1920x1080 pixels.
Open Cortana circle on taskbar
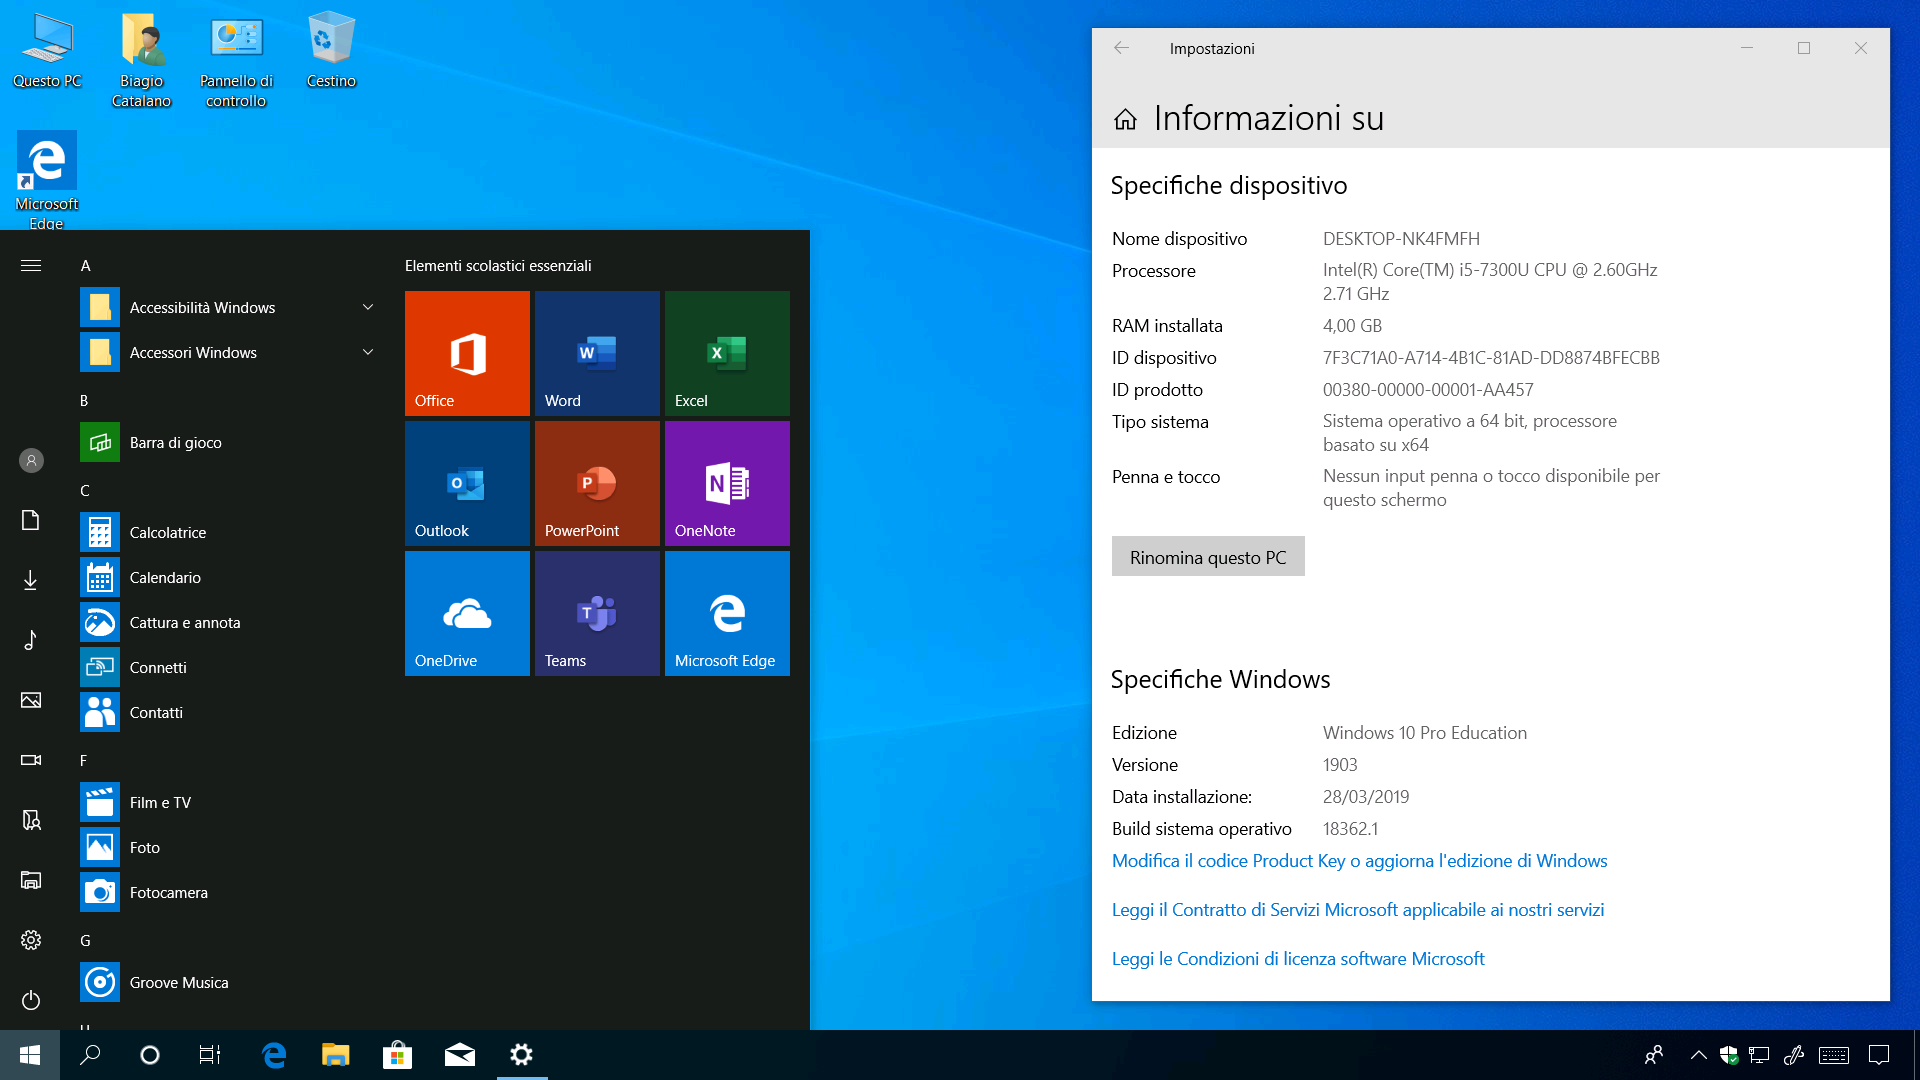[x=150, y=1055]
